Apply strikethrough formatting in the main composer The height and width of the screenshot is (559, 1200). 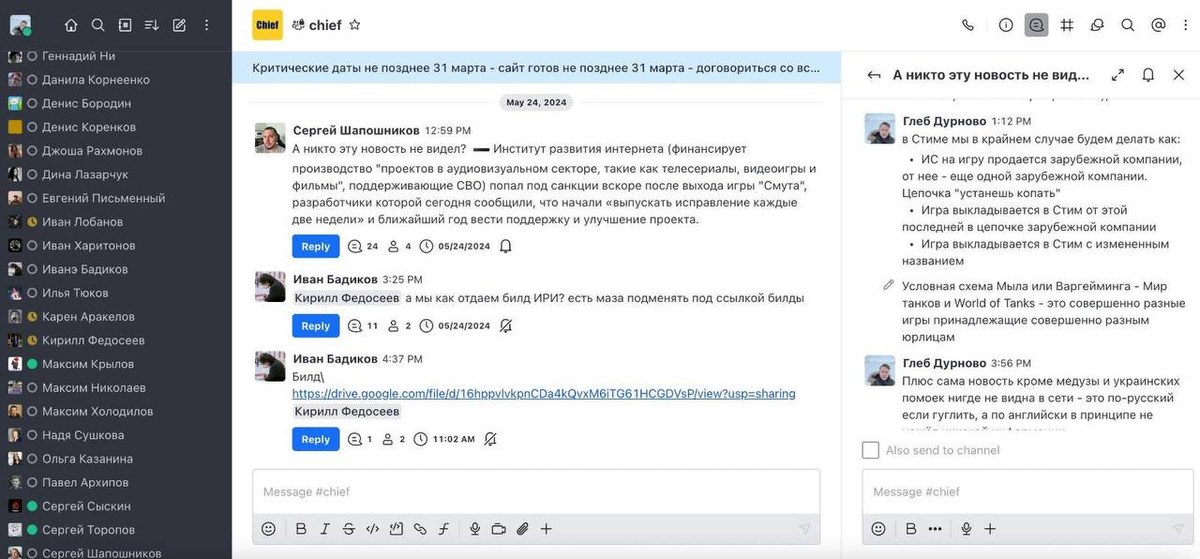click(x=348, y=529)
